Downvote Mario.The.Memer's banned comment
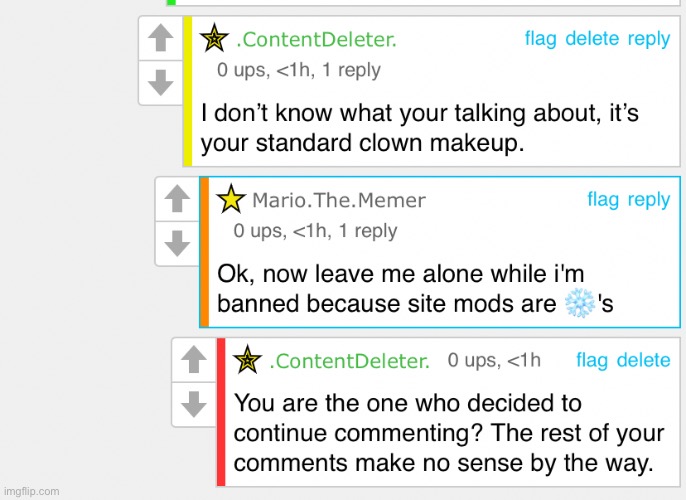686x500 pixels. click(176, 241)
